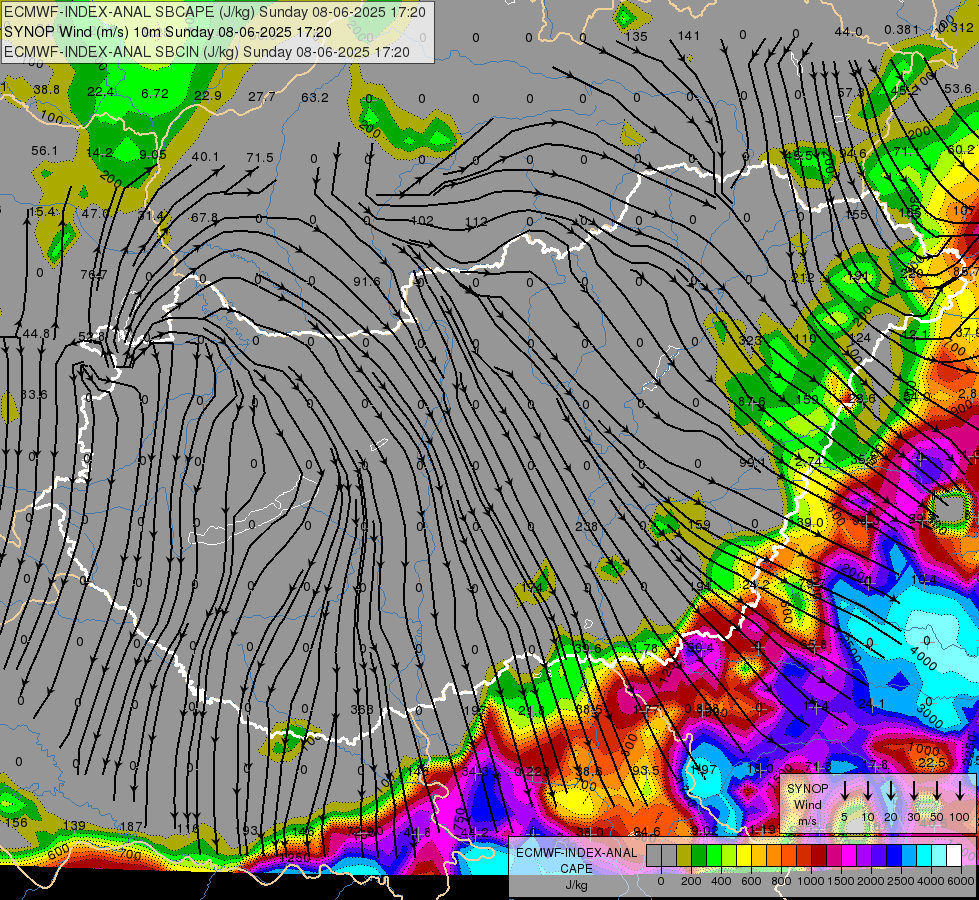Image resolution: width=979 pixels, height=900 pixels.
Task: Click the 141 value near top edge
Action: [689, 36]
